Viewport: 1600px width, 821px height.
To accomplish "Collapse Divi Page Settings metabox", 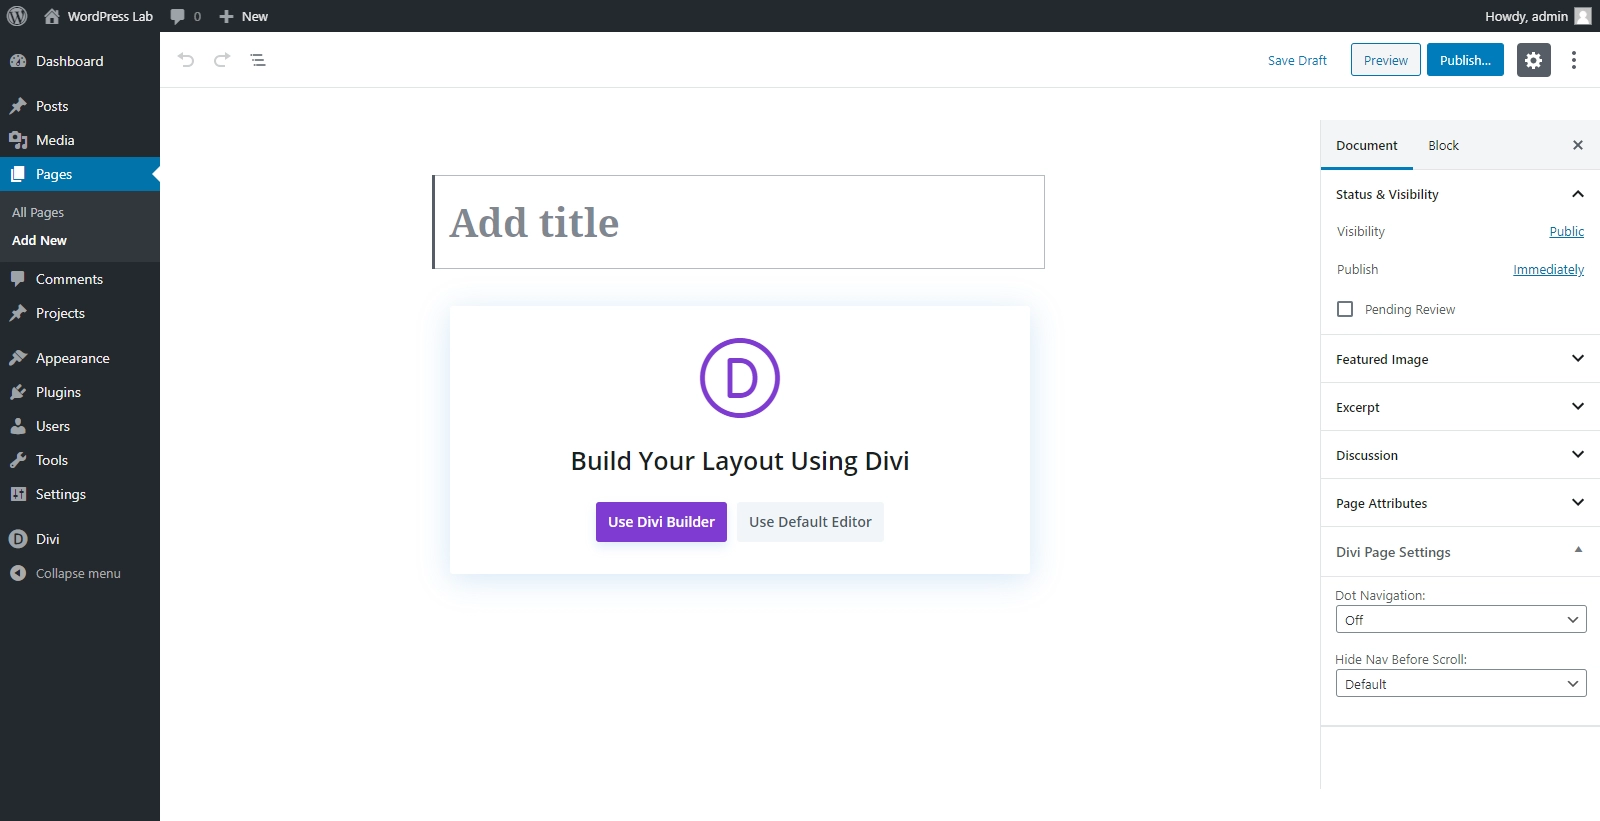I will tap(1460, 552).
